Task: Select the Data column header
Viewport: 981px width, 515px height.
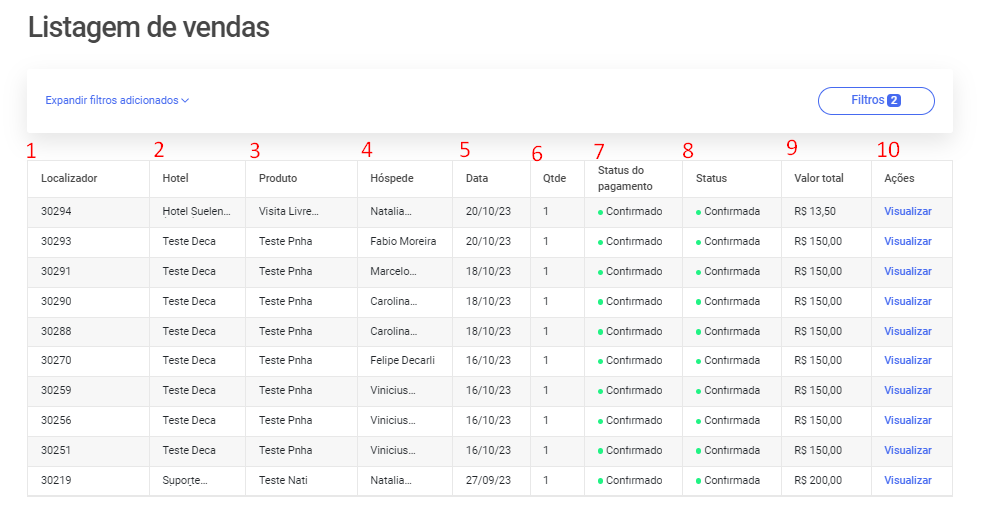Action: pyautogui.click(x=477, y=178)
